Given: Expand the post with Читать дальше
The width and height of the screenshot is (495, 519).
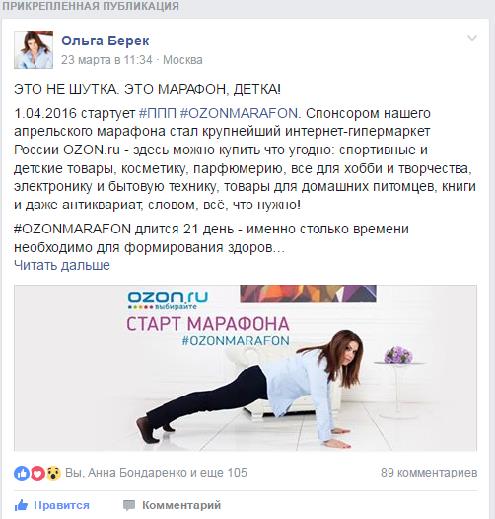Looking at the screenshot, I should tap(62, 265).
